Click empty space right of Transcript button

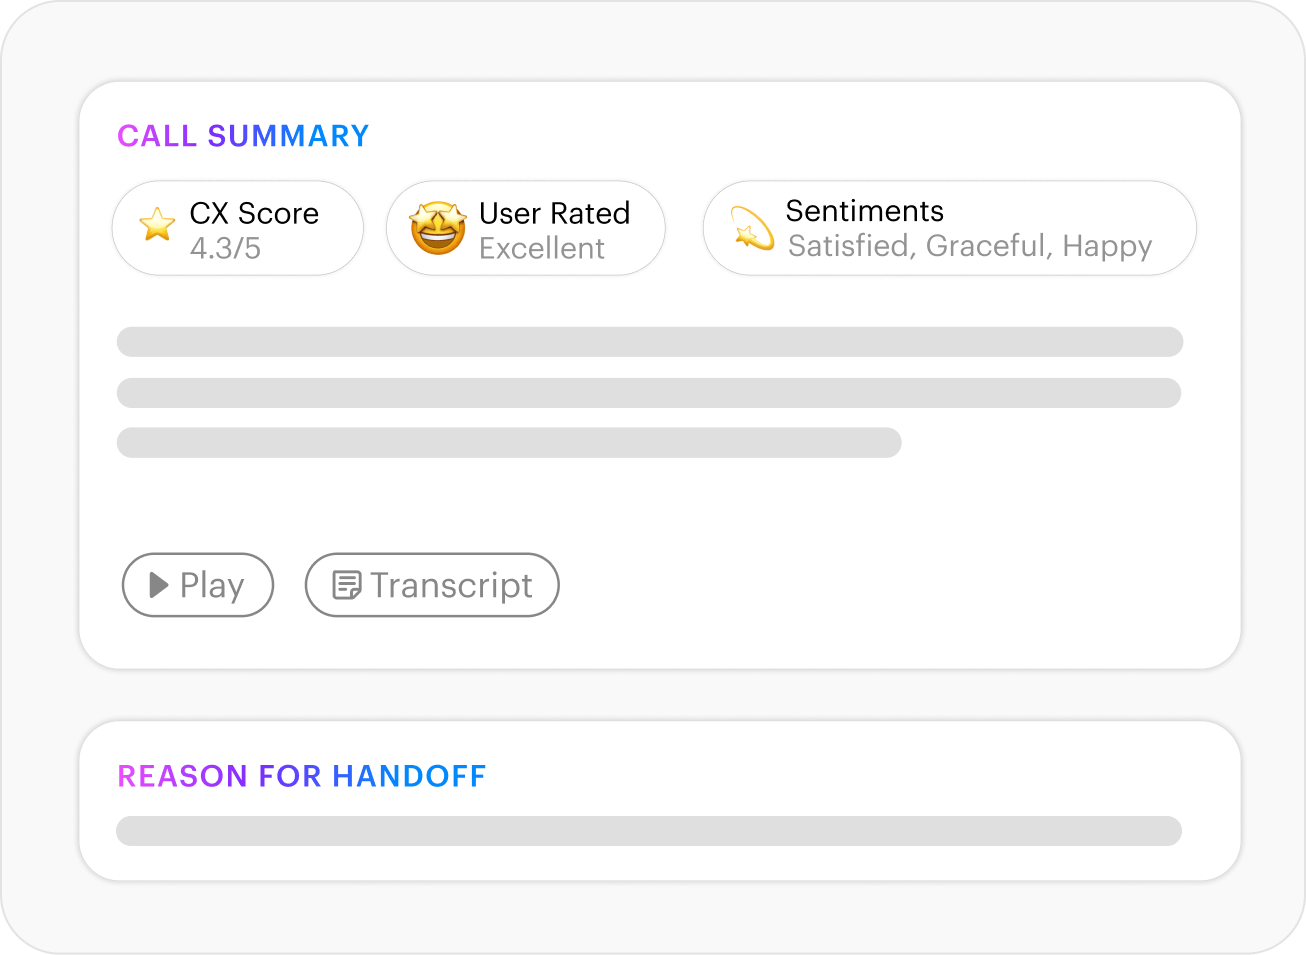pos(850,585)
